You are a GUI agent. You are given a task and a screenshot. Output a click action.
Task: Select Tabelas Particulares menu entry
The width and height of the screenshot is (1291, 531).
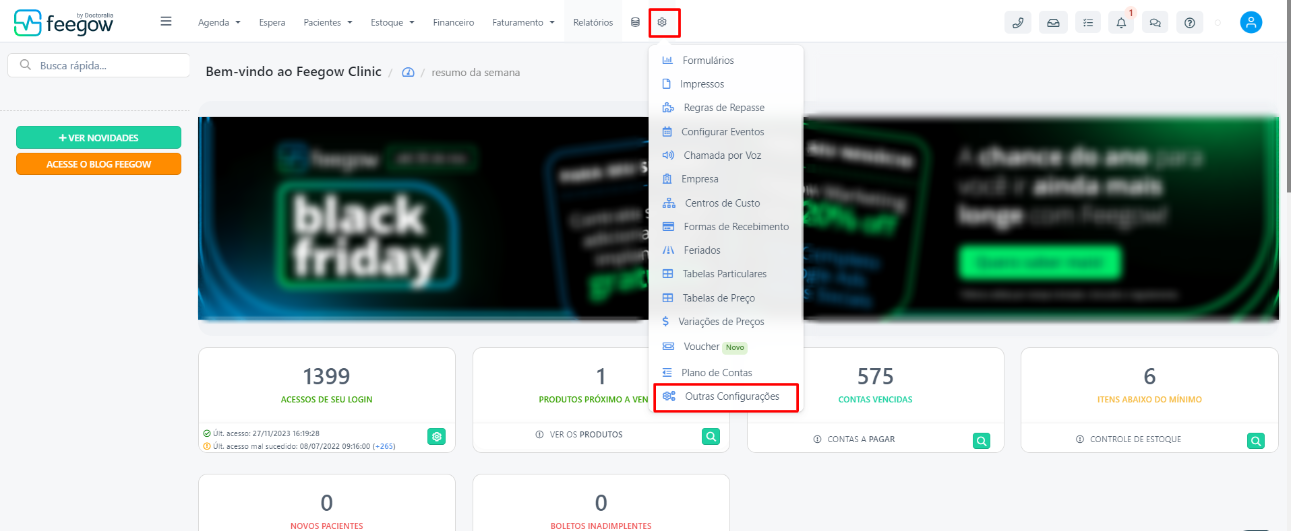coord(726,274)
